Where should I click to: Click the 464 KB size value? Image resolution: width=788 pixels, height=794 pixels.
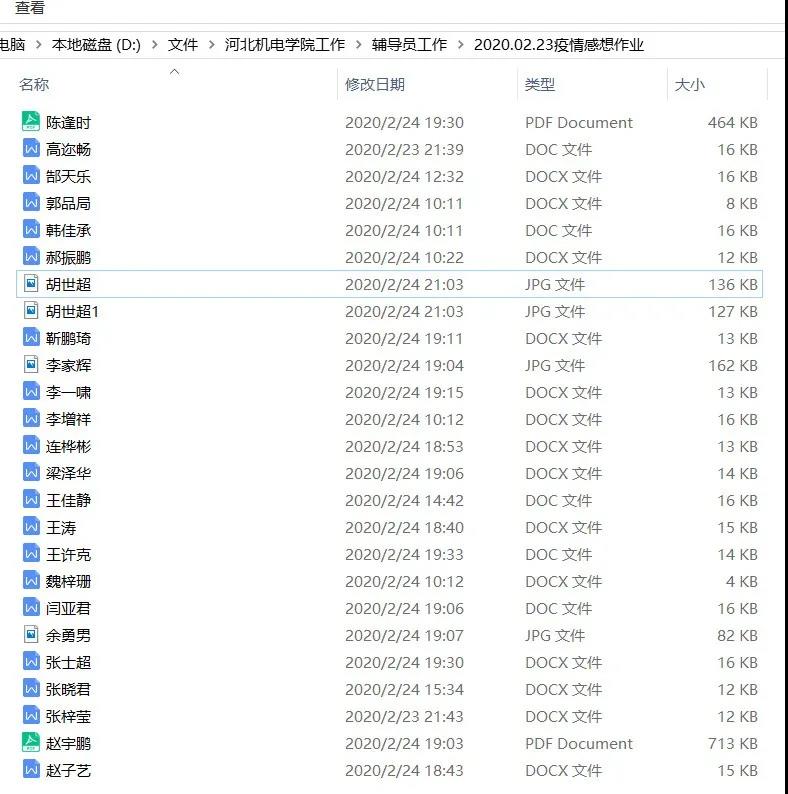[732, 123]
